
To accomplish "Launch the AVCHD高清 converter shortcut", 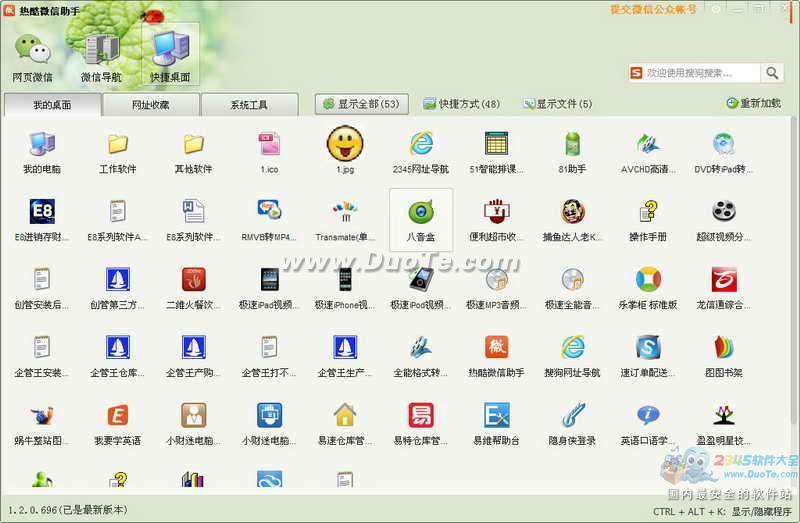I will click(x=648, y=153).
